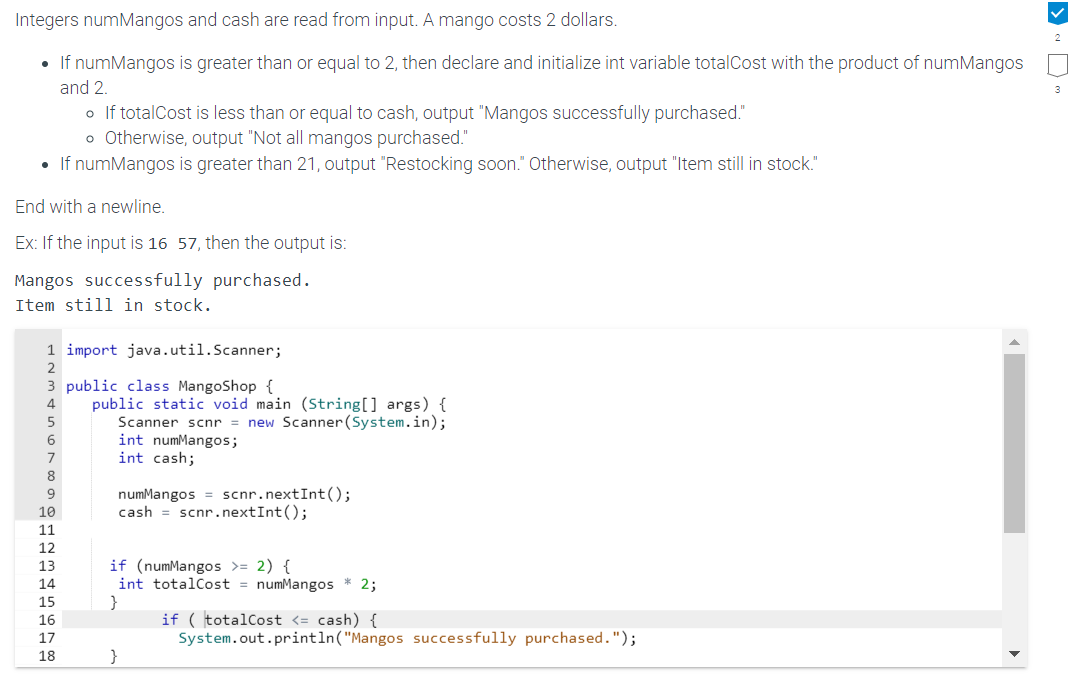Click the 'public static void main' line
Image resolution: width=1071 pixels, height=691 pixels.
click(x=269, y=404)
